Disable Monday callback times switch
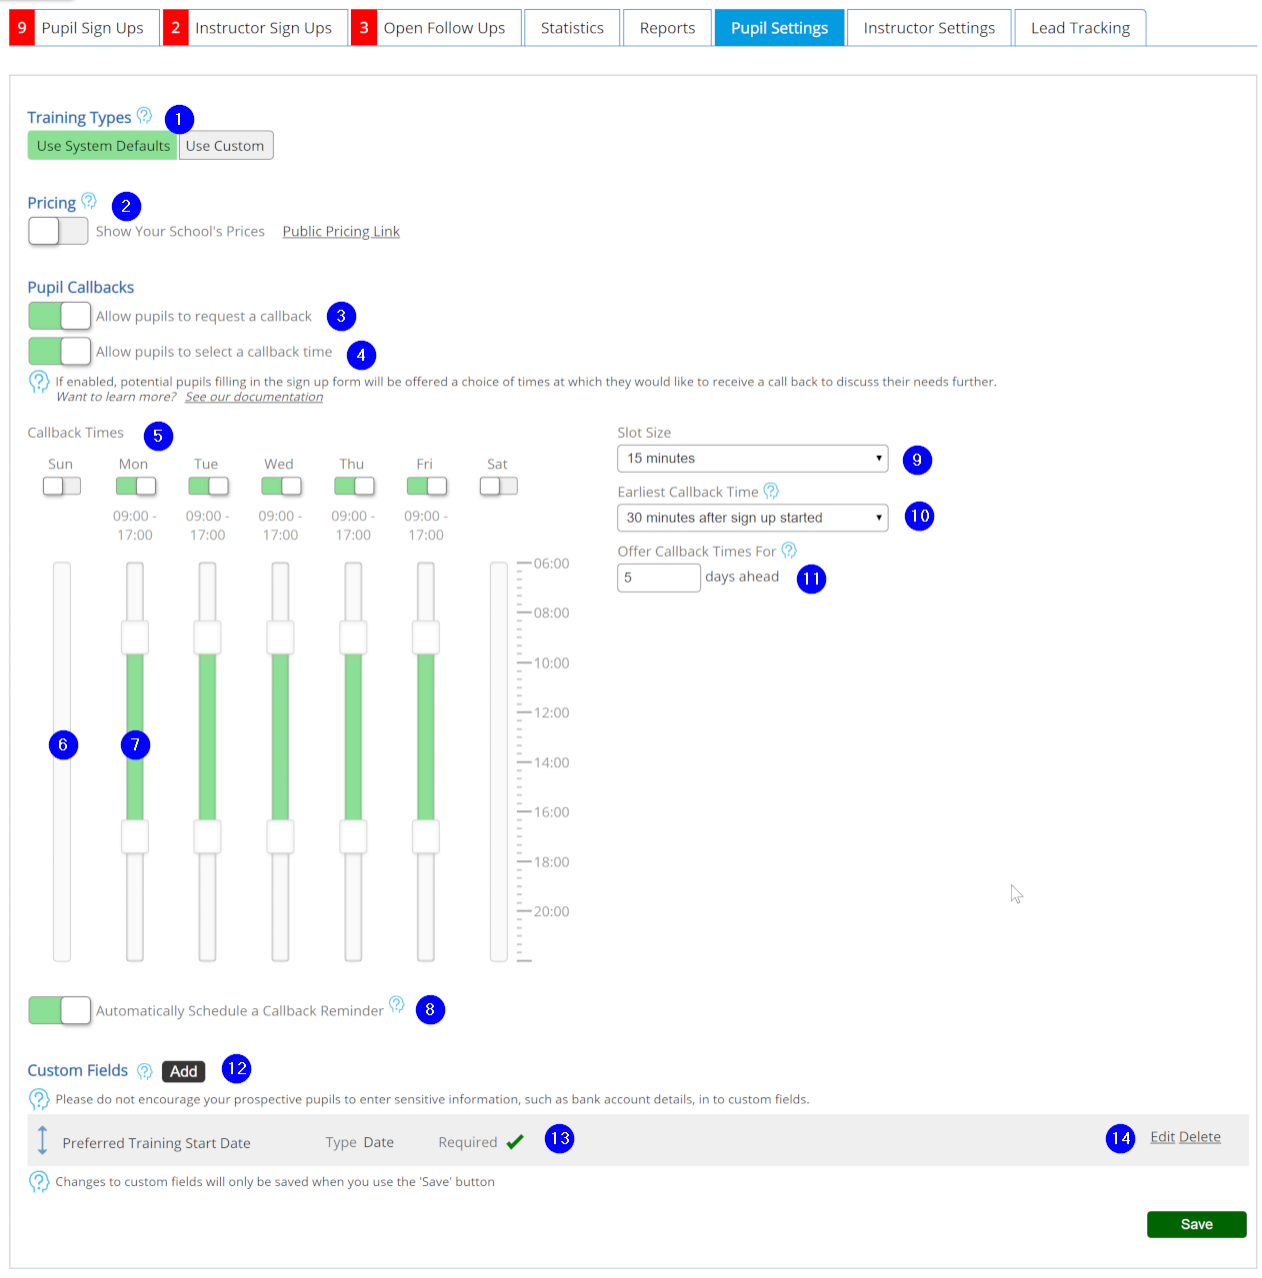The width and height of the screenshot is (1262, 1278). click(135, 486)
